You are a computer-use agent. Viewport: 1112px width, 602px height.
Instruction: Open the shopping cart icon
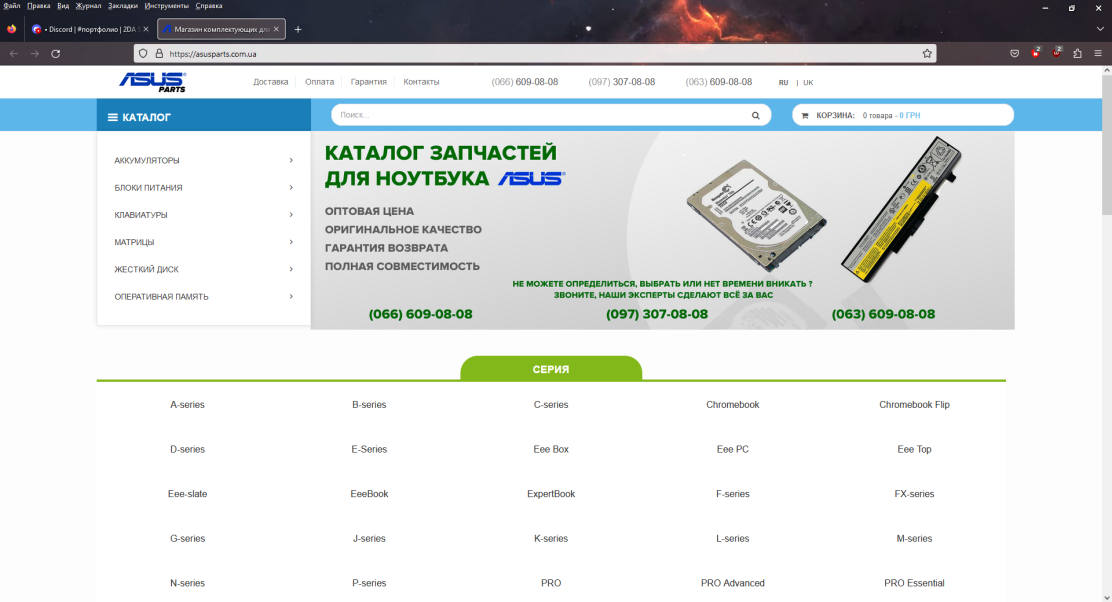[x=805, y=116]
